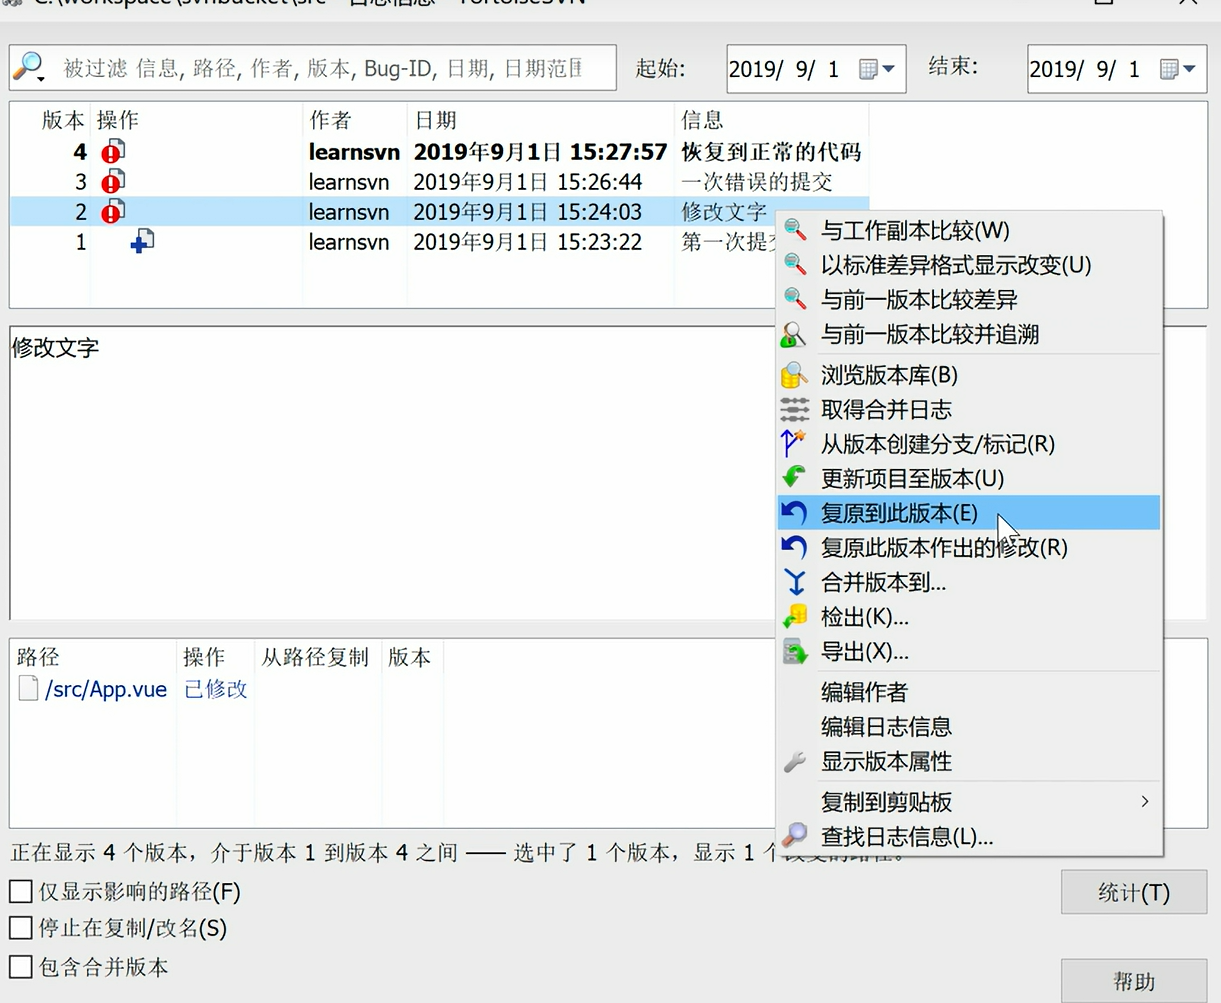Viewport: 1221px width, 1003px height.
Task: Sort by the 日期 column header
Action: pyautogui.click(x=541, y=120)
